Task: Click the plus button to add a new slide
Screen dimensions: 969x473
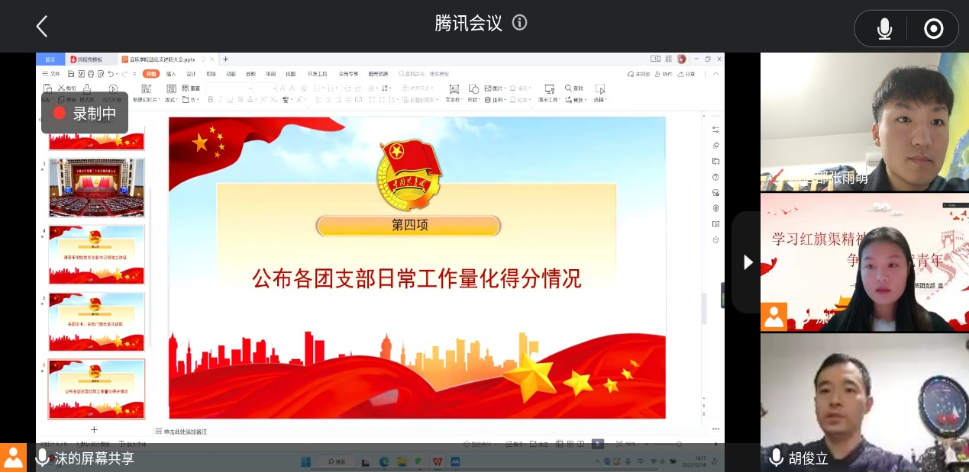Action: click(94, 429)
